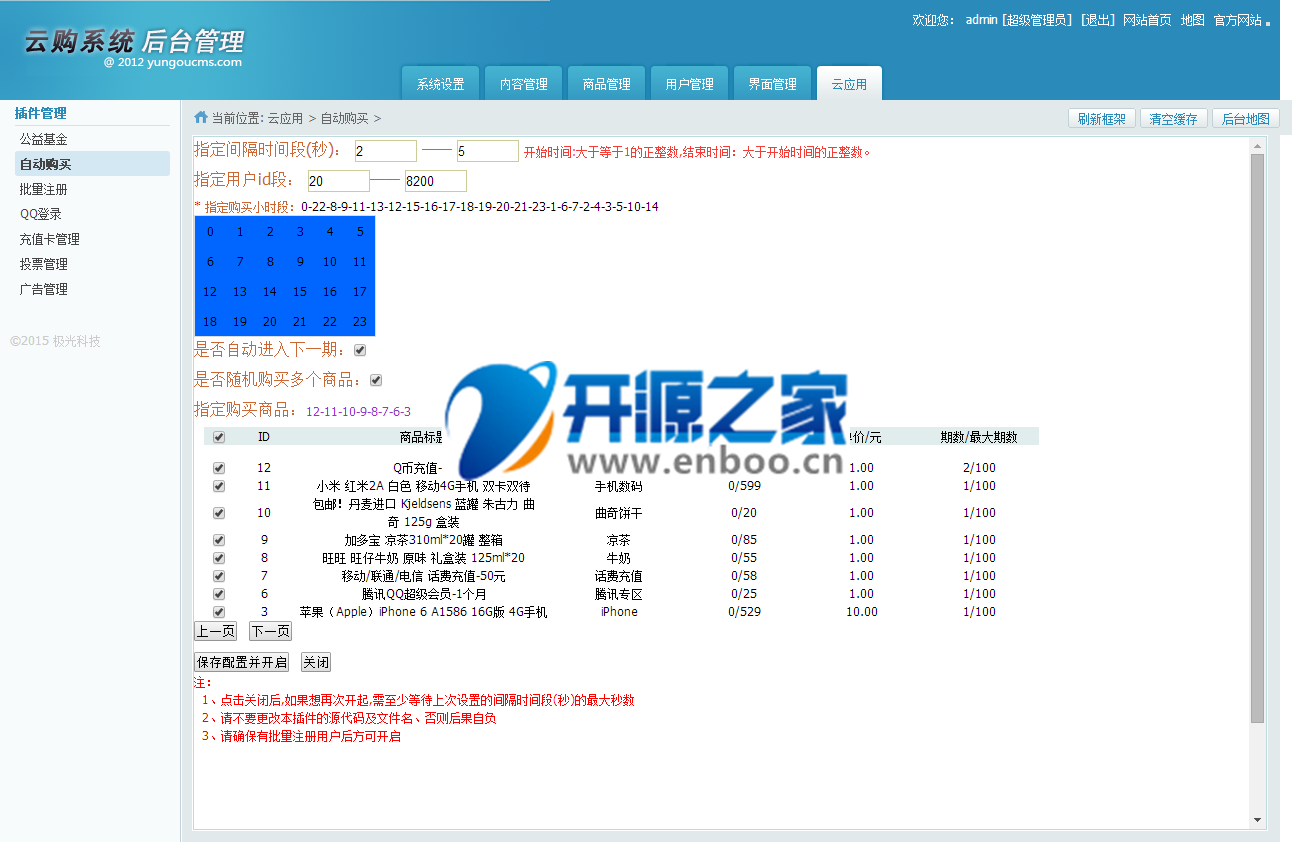Toggle hour 14 in the hour grid
Screen dimensions: 1292x842
(x=270, y=292)
